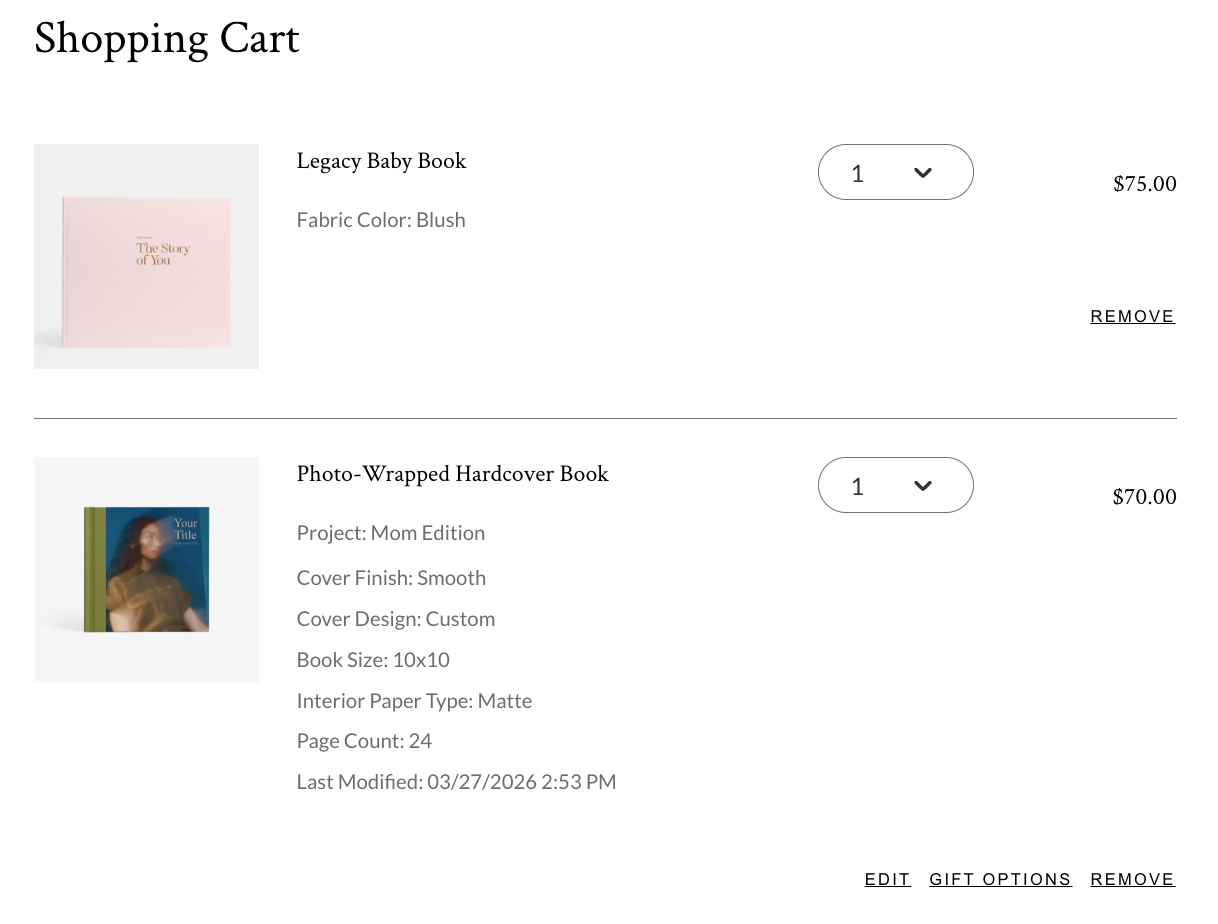Screen dimensions: 1218x924
Task: Click the Photo-Wrapped Hardcover Book cover thumbnail
Action: tap(146, 569)
